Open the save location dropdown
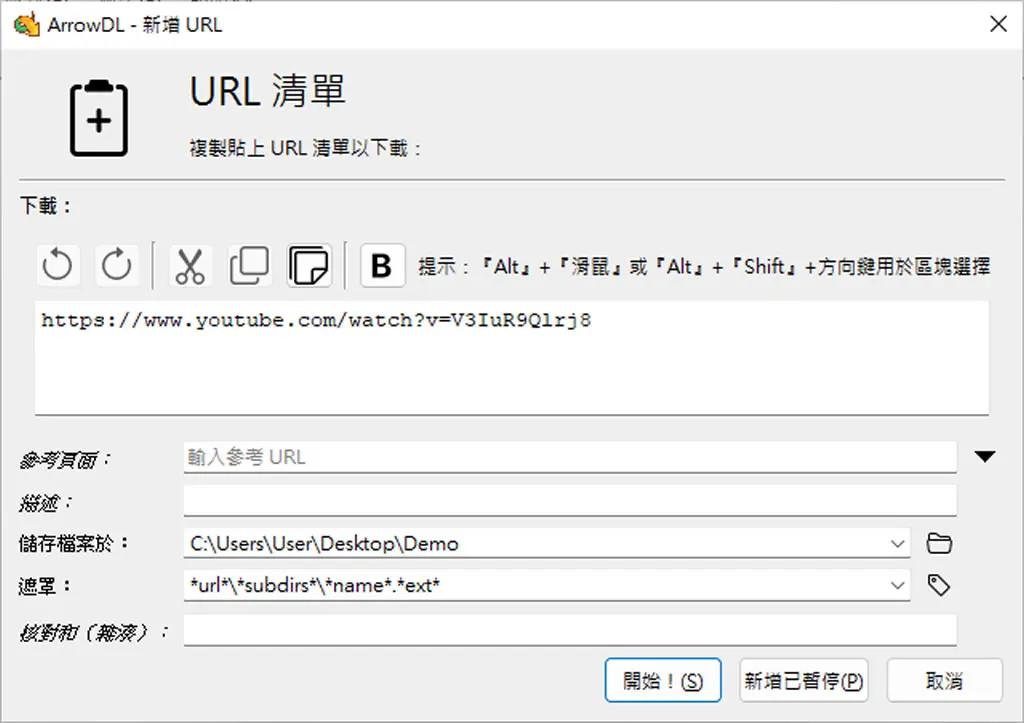1024x723 pixels. (898, 543)
